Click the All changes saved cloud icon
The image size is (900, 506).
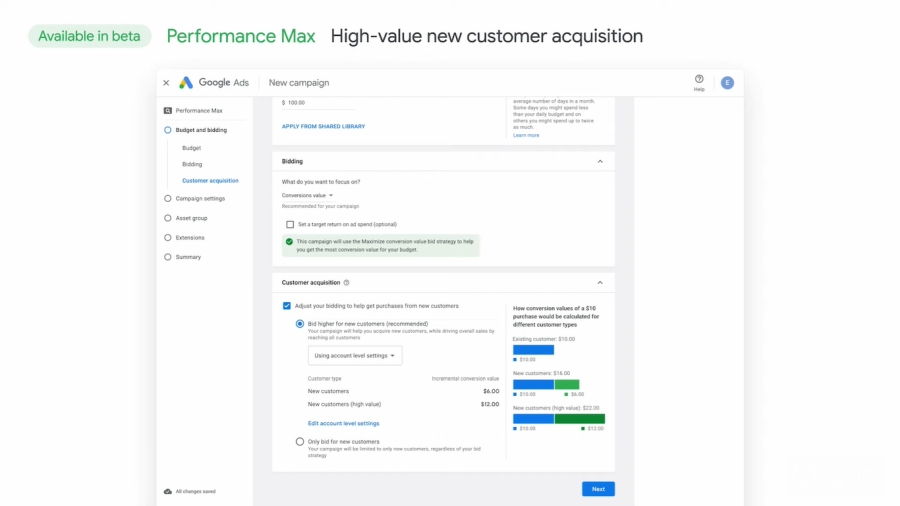point(168,491)
